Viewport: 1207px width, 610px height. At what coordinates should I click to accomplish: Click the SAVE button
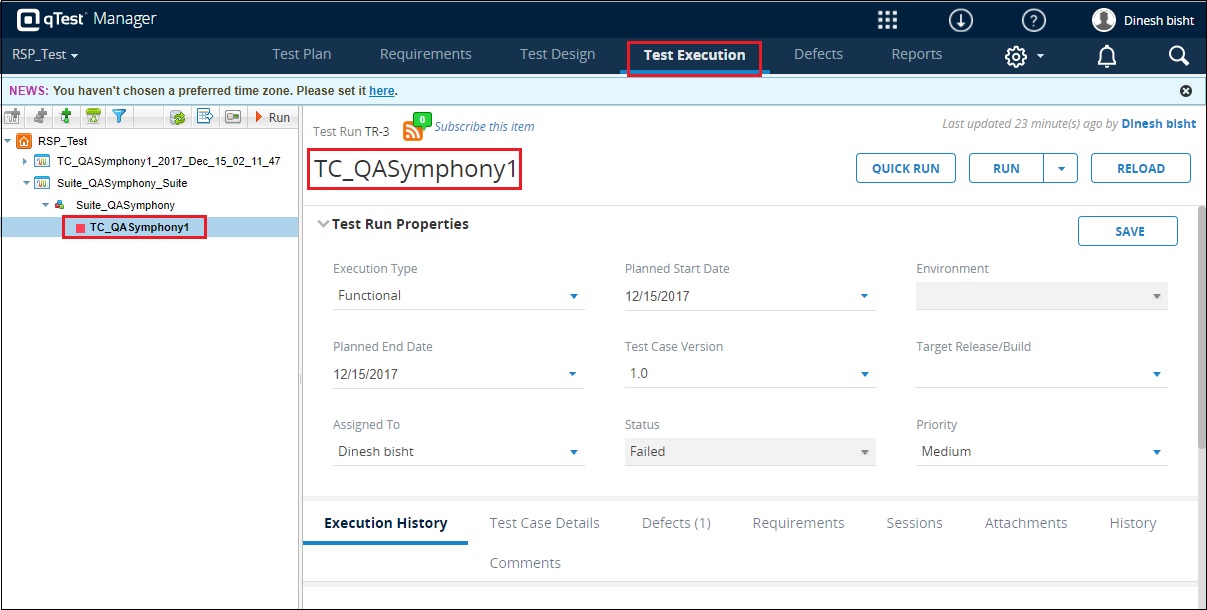[1128, 231]
